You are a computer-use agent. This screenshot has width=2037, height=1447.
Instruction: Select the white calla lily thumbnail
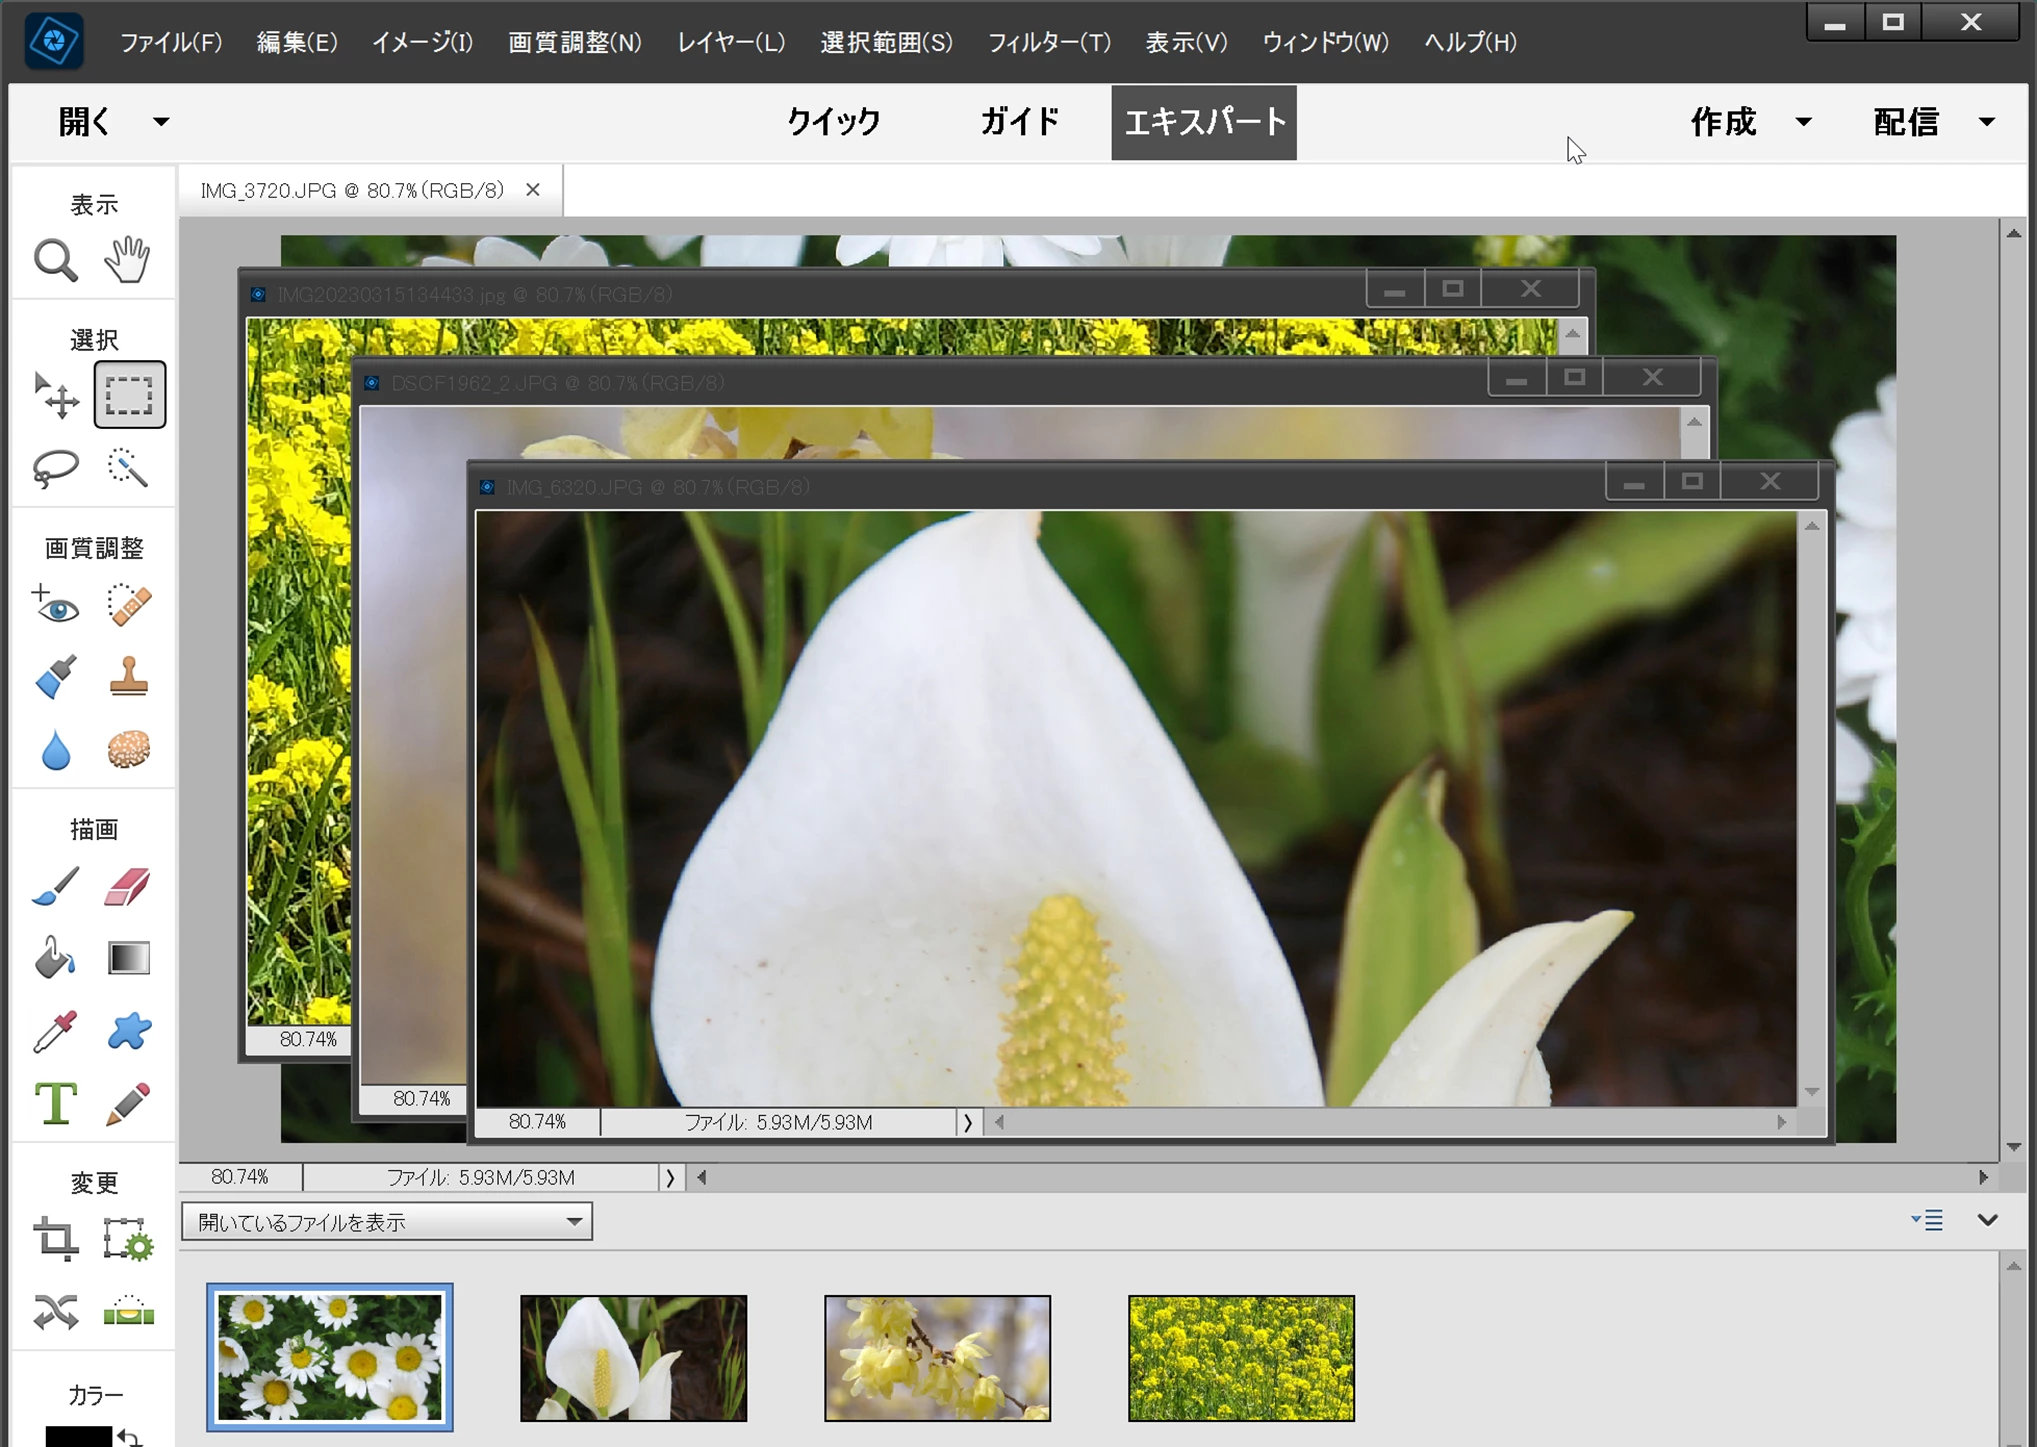tap(633, 1358)
